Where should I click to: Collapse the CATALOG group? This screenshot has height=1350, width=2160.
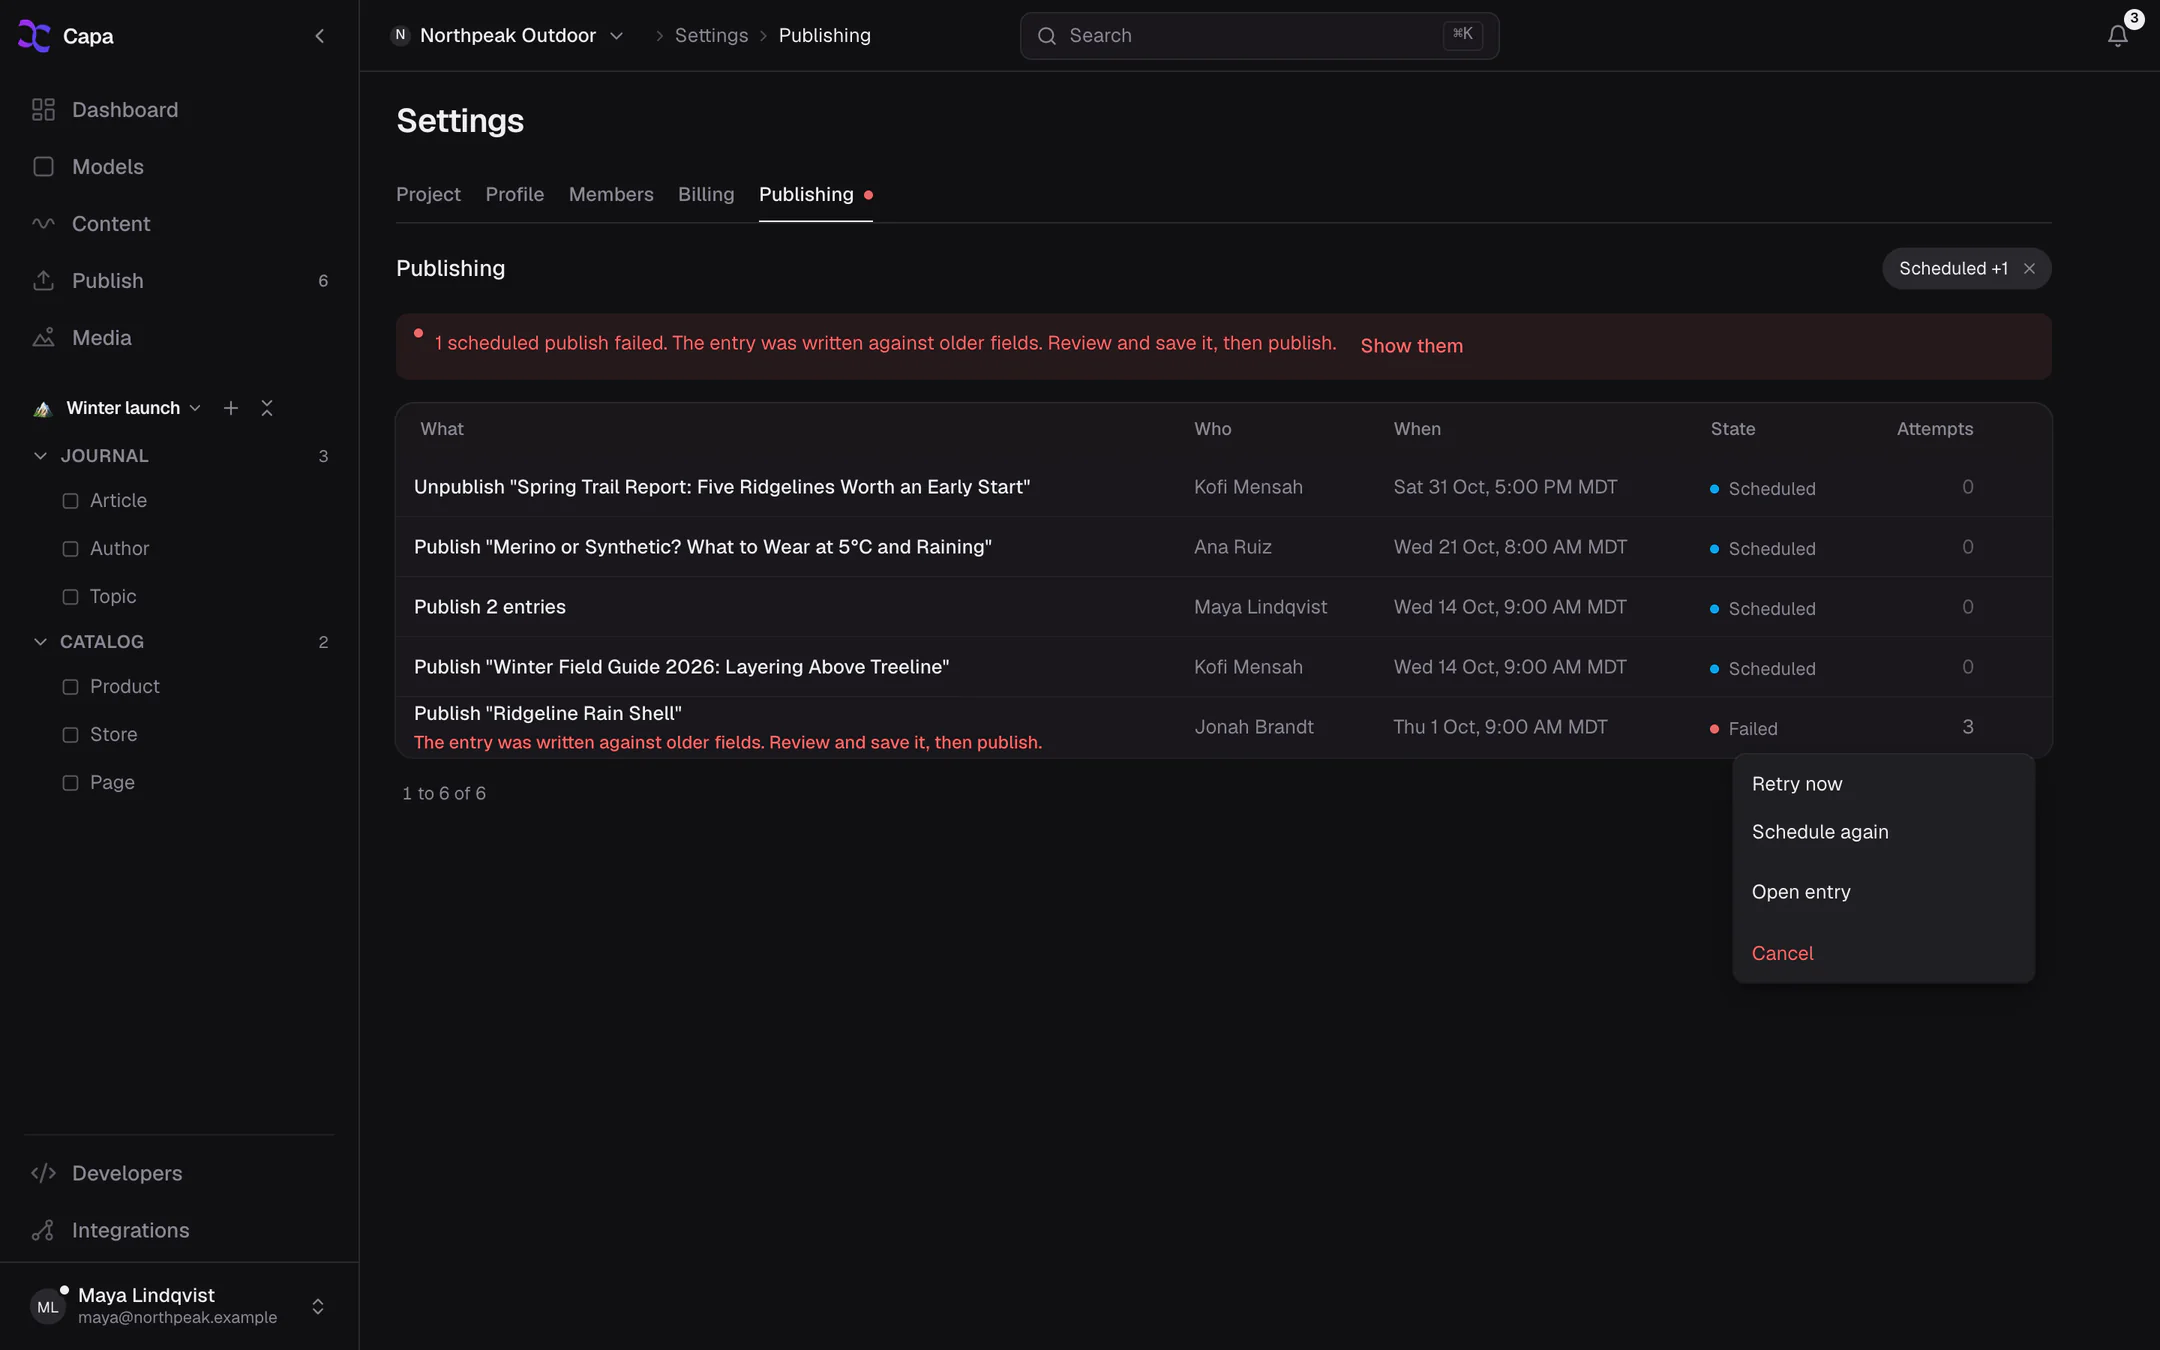click(40, 642)
